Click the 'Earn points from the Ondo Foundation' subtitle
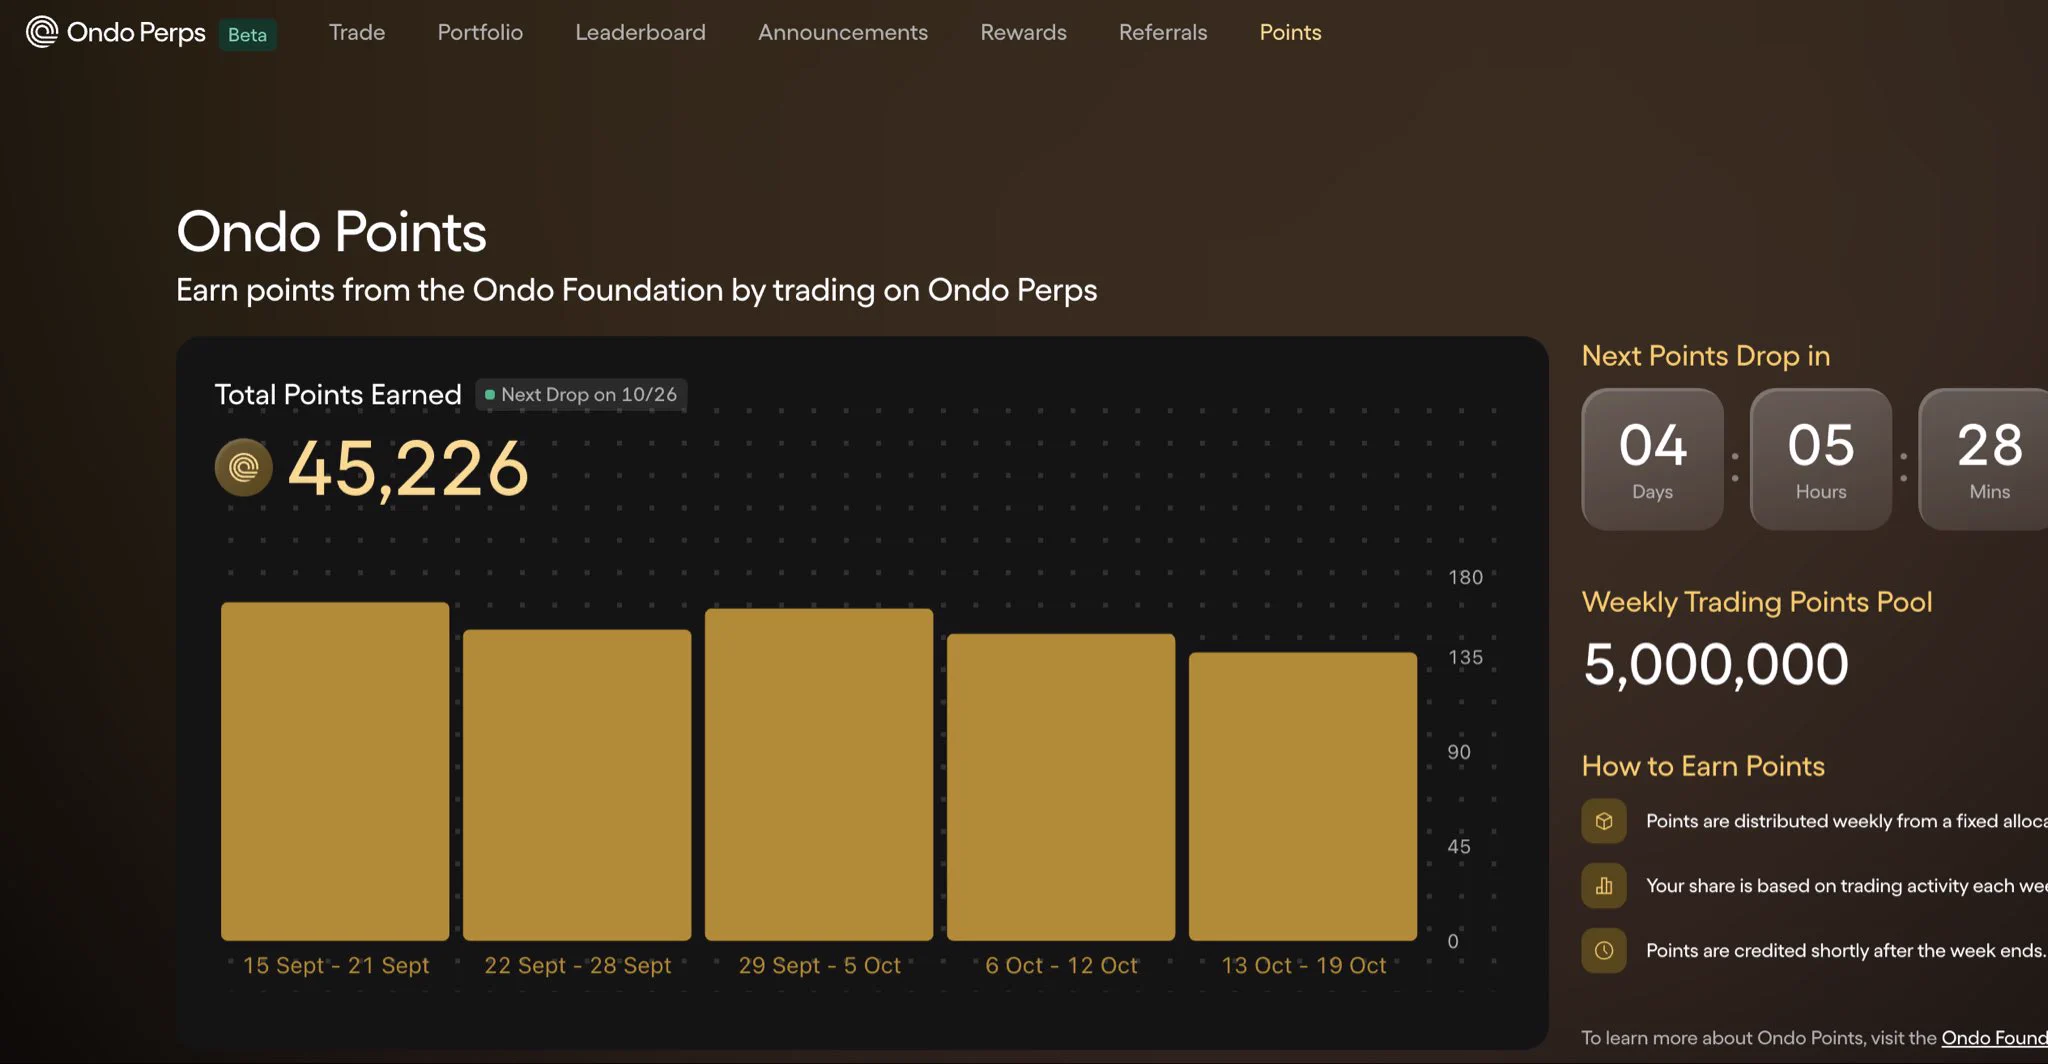The height and width of the screenshot is (1064, 2048). (637, 290)
